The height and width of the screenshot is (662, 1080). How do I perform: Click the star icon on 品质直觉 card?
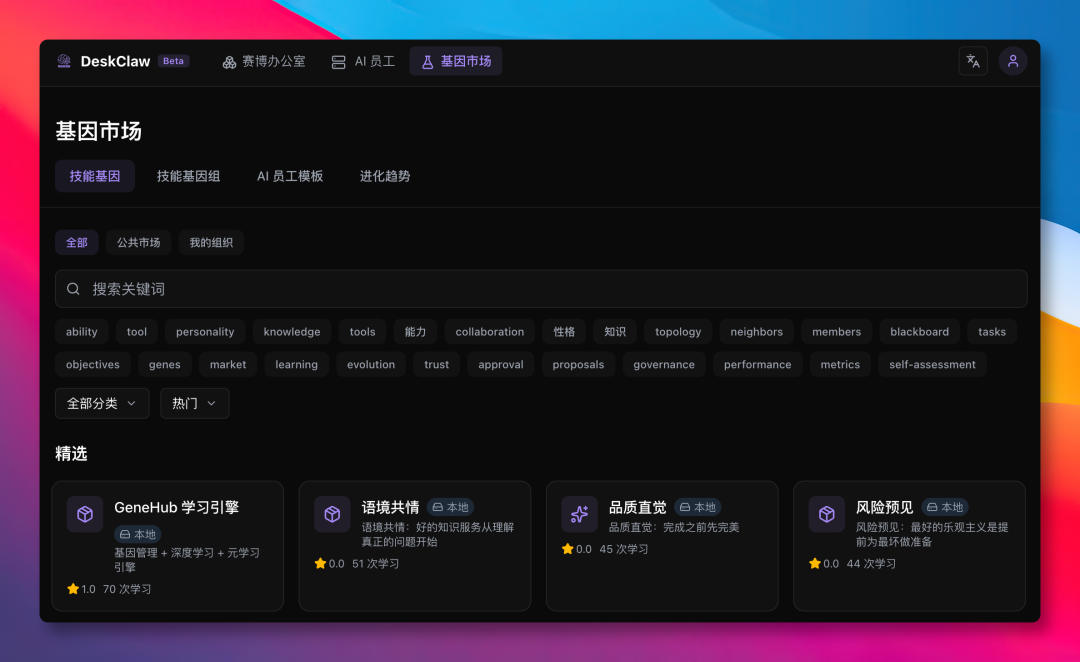click(568, 549)
